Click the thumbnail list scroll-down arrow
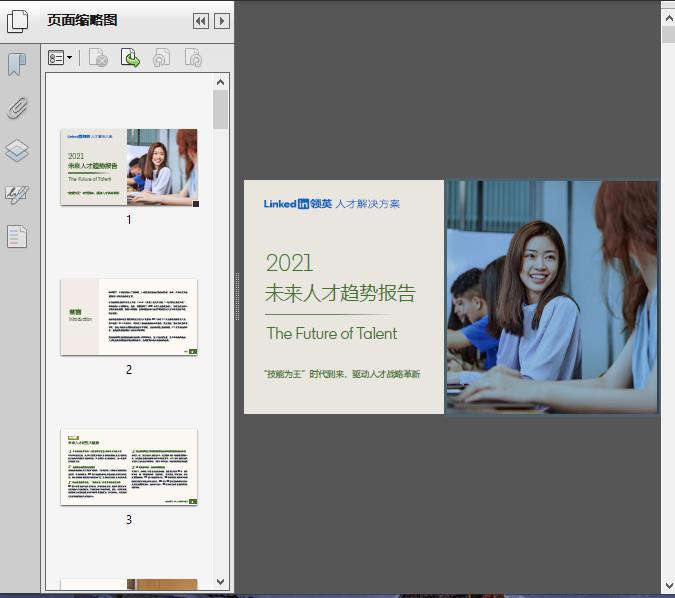 [221, 582]
